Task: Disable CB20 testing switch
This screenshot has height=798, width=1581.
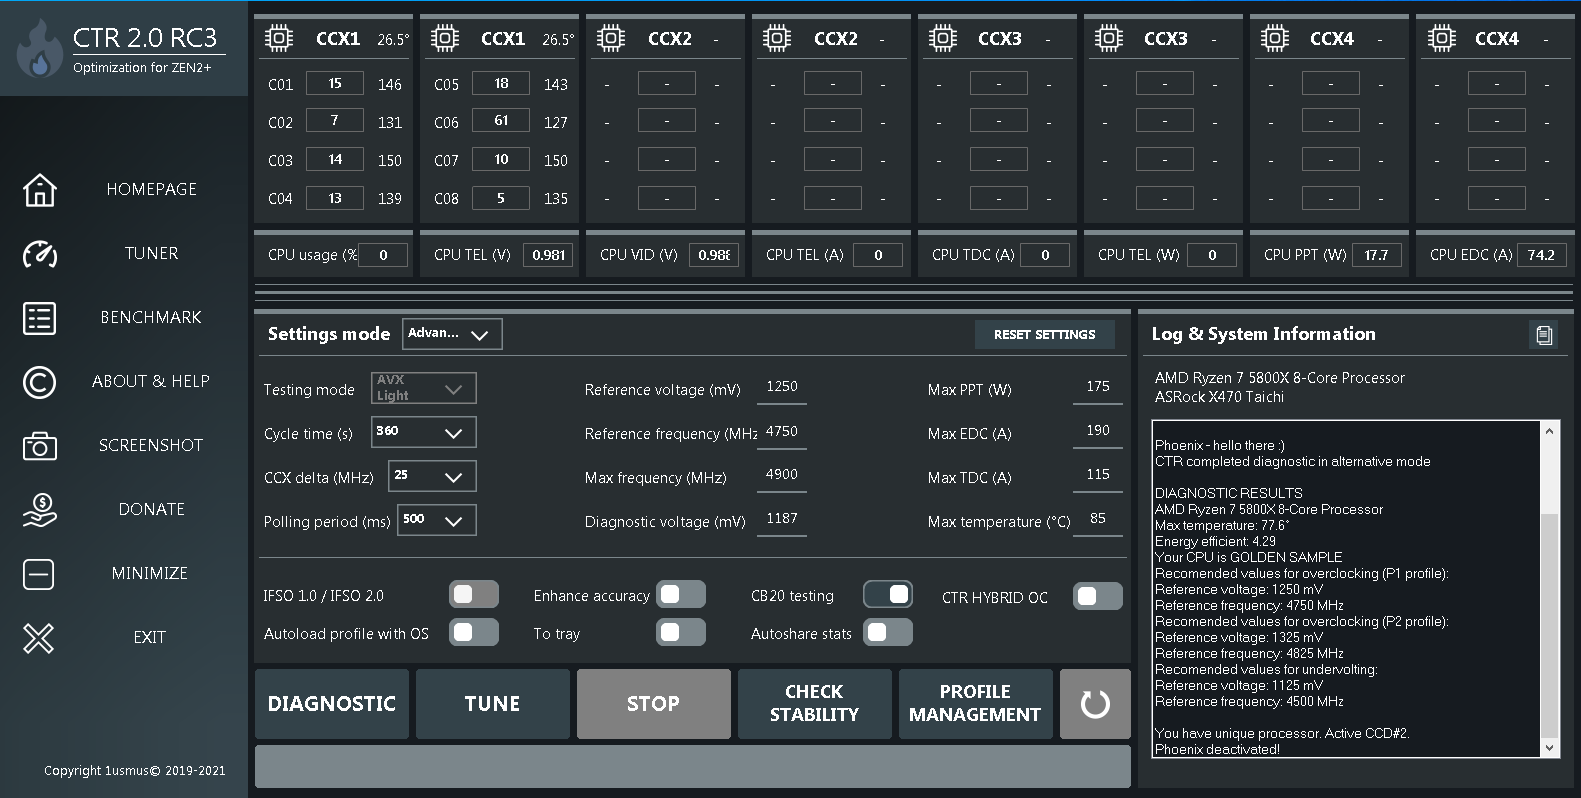Action: [888, 595]
